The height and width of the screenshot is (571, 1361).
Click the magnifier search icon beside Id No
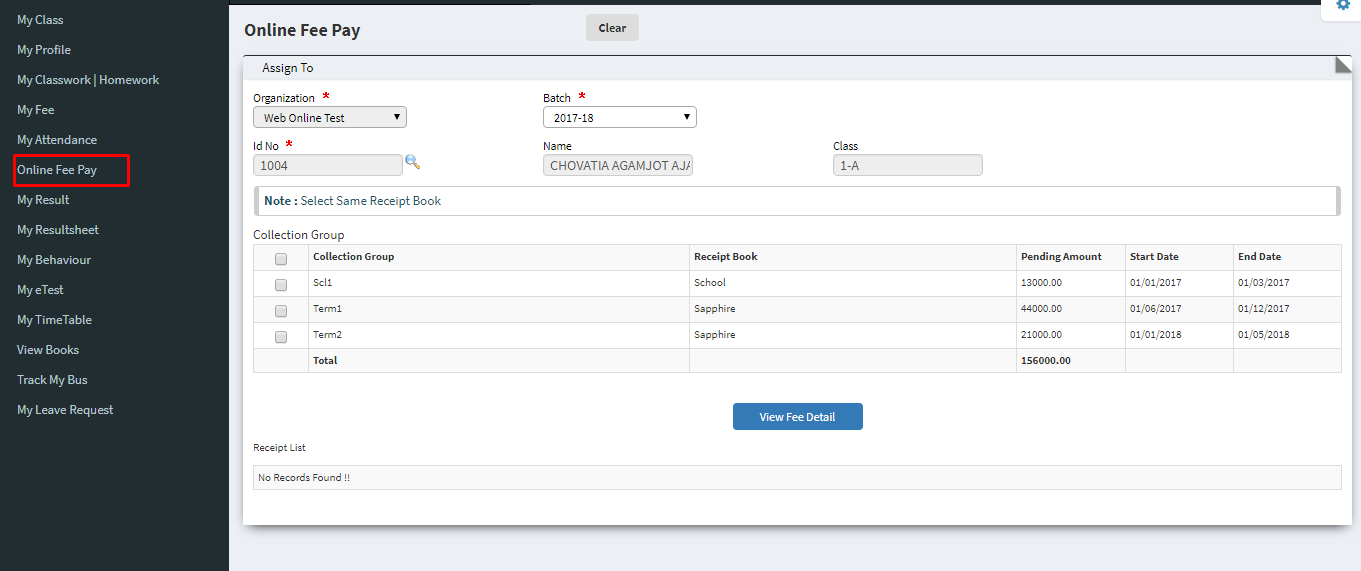(x=412, y=162)
